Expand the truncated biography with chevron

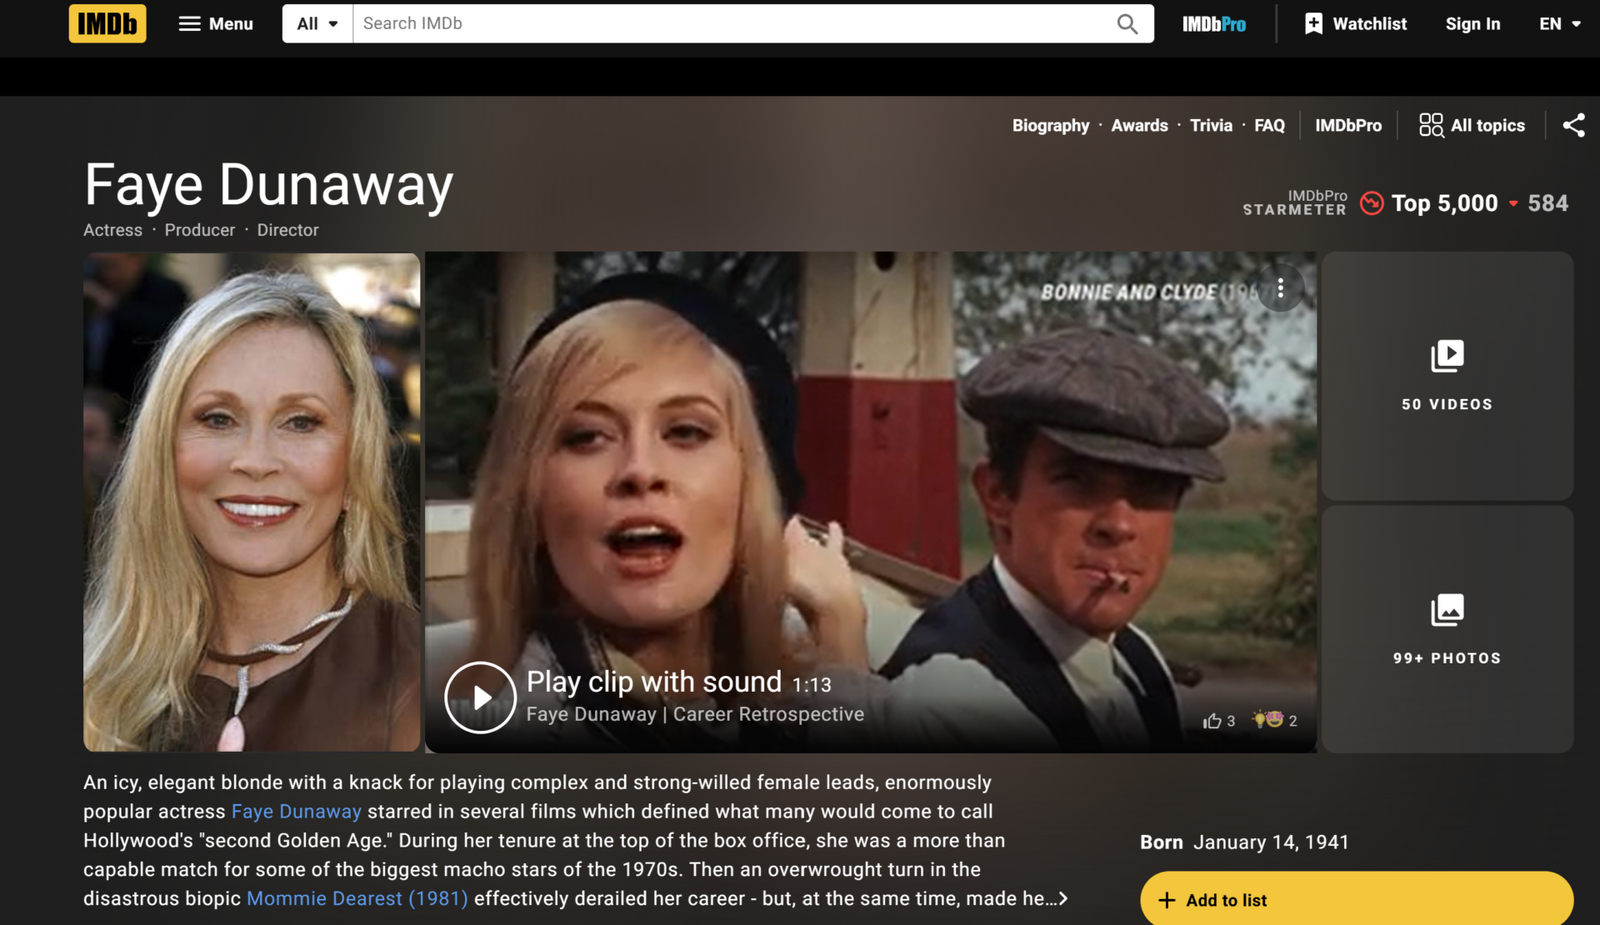pos(1063,899)
